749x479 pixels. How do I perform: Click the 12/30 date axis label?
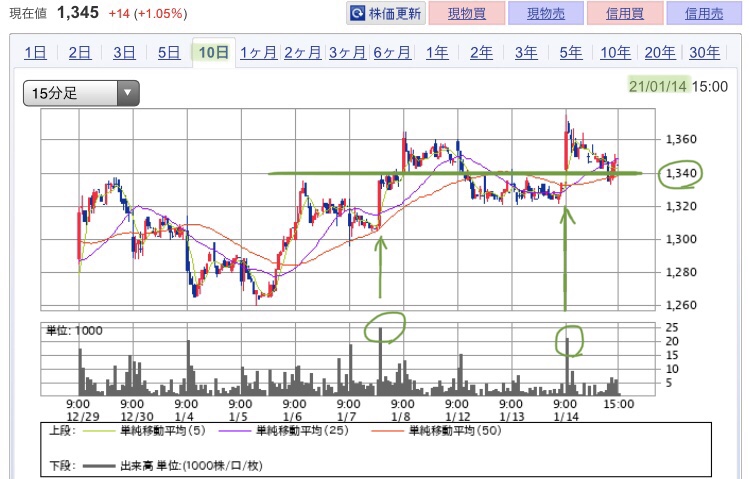[137, 416]
